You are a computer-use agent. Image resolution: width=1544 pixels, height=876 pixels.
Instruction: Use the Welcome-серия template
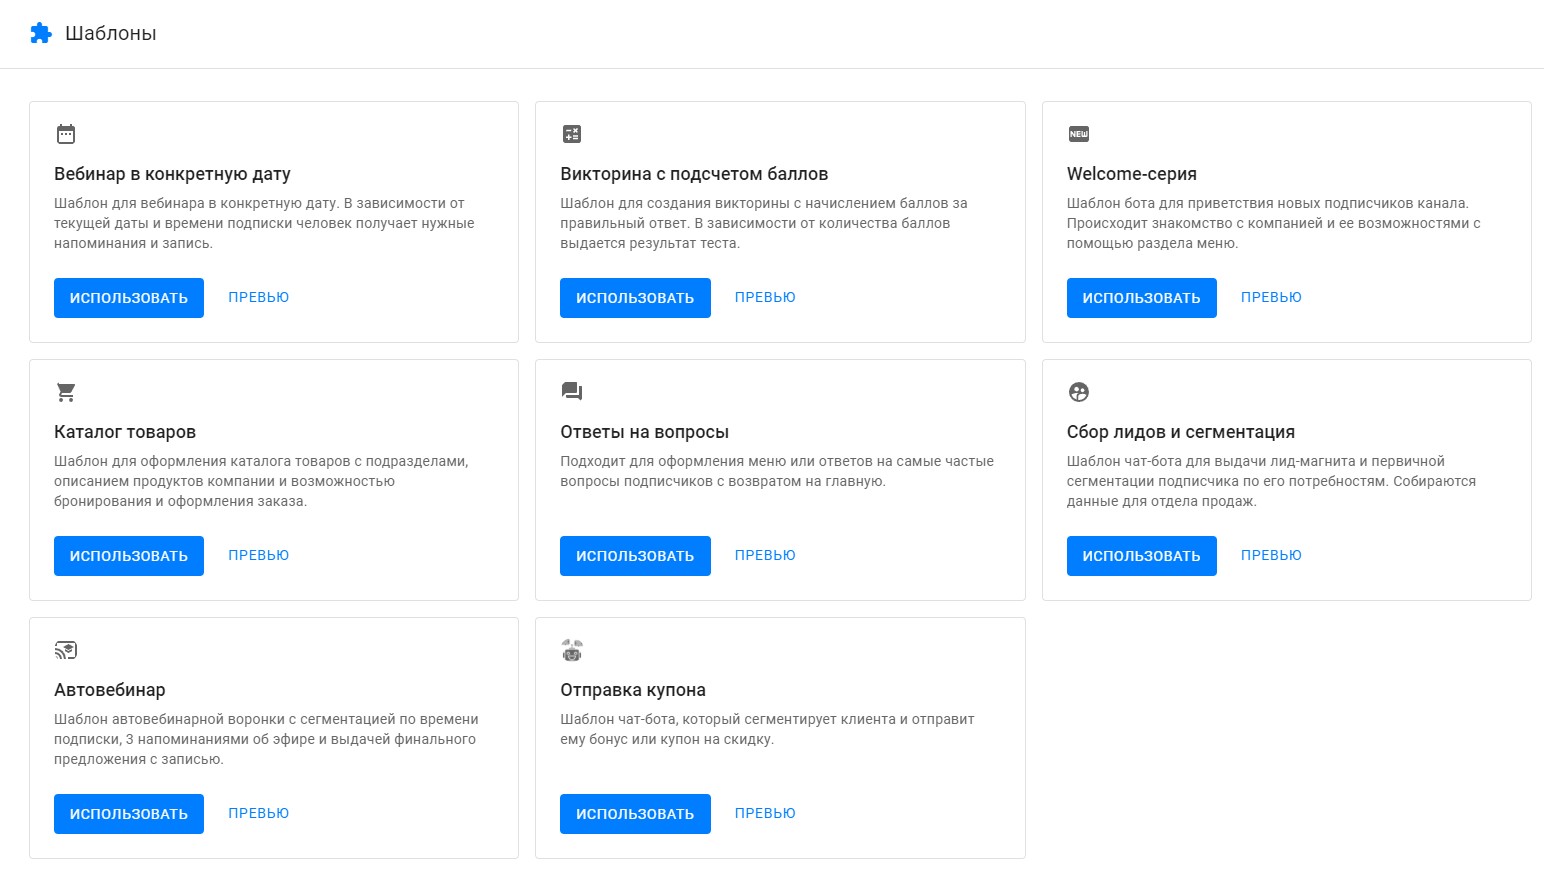(1141, 298)
